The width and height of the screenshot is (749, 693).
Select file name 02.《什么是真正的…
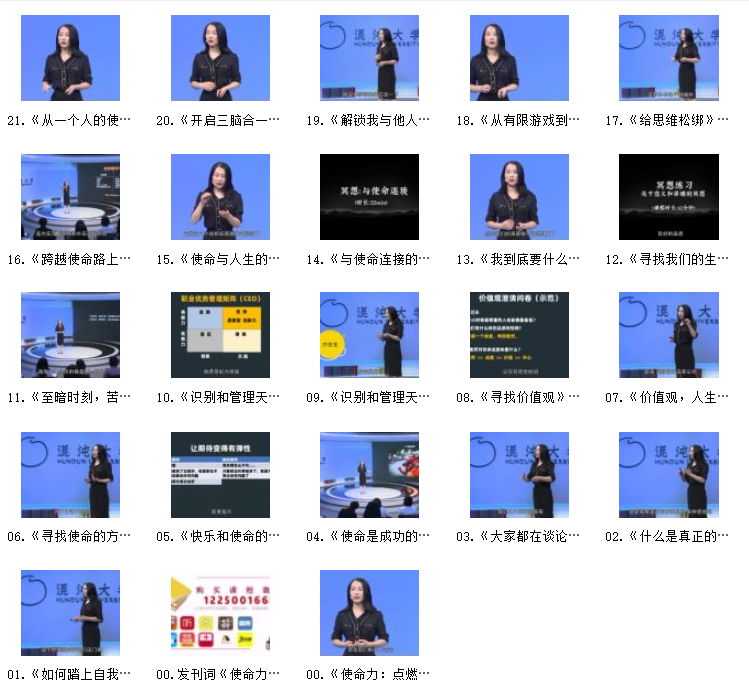(x=667, y=536)
